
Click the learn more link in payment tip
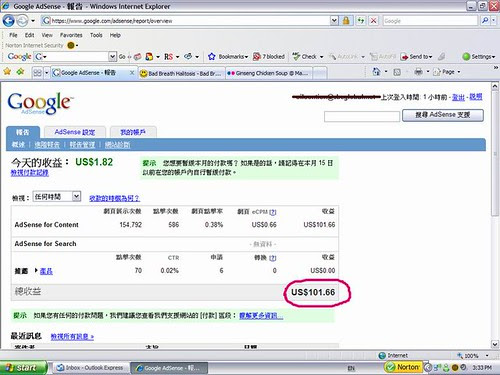tap(261, 315)
